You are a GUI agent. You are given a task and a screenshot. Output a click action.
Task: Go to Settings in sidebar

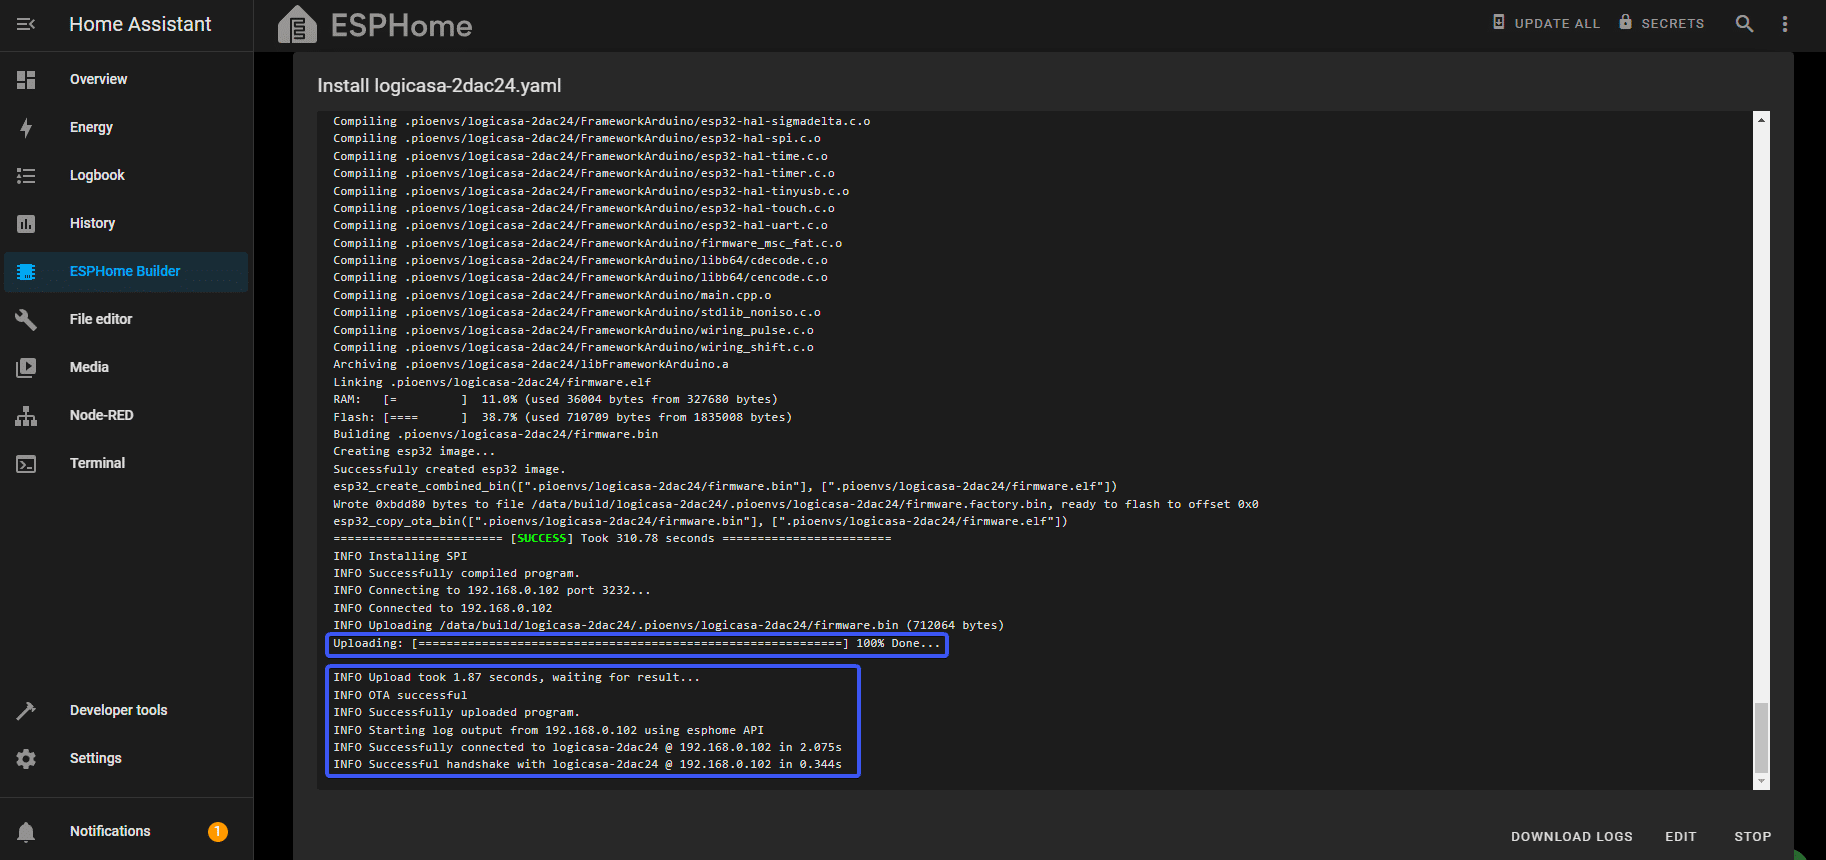coord(95,758)
